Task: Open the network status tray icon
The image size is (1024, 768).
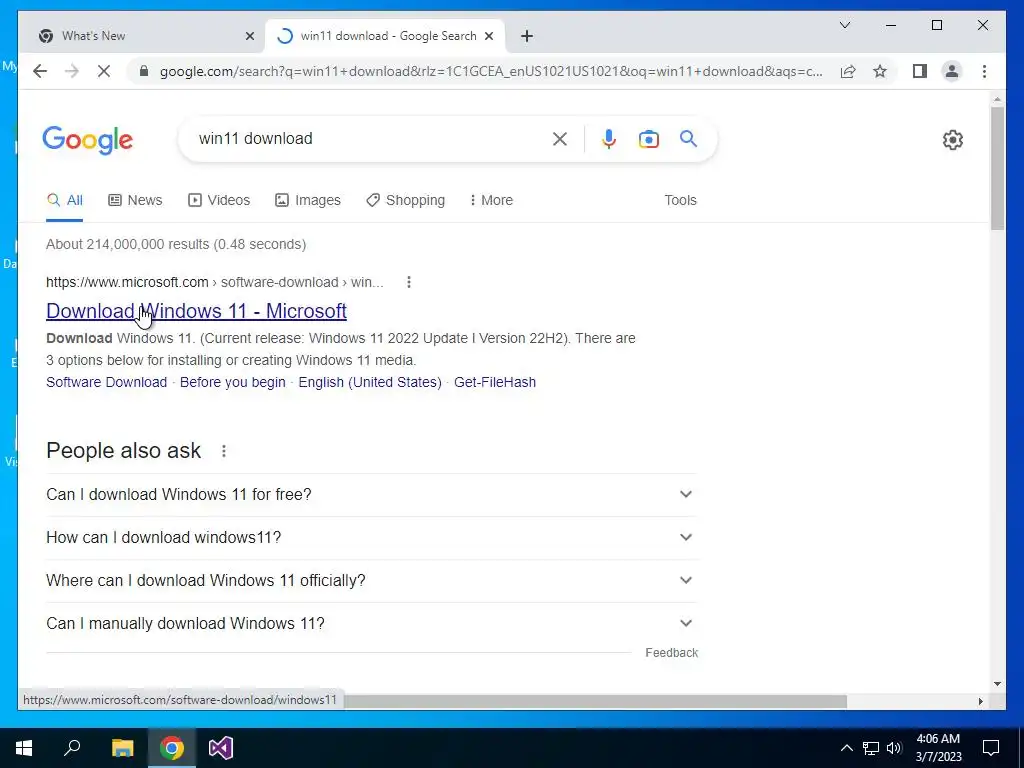Action: point(871,748)
